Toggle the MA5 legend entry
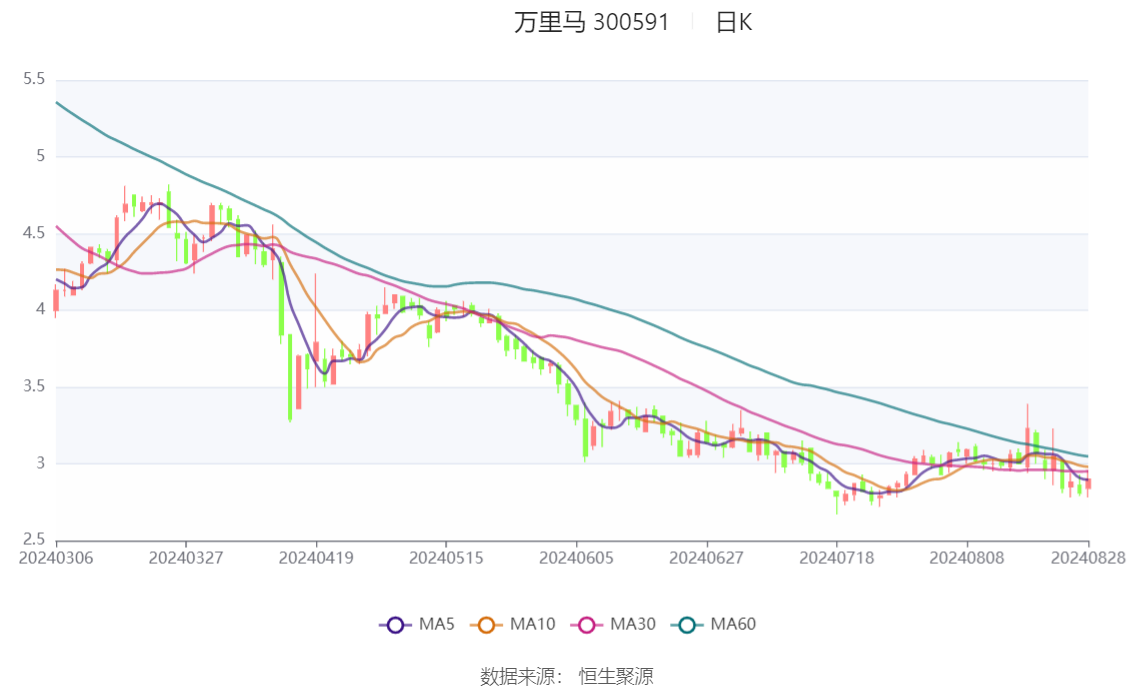The image size is (1134, 689). pos(417,624)
